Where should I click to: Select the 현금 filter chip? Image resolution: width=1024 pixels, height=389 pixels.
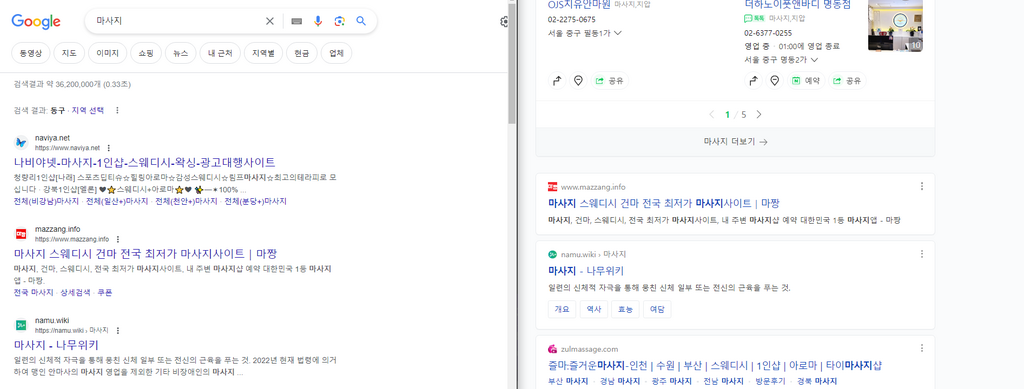302,54
